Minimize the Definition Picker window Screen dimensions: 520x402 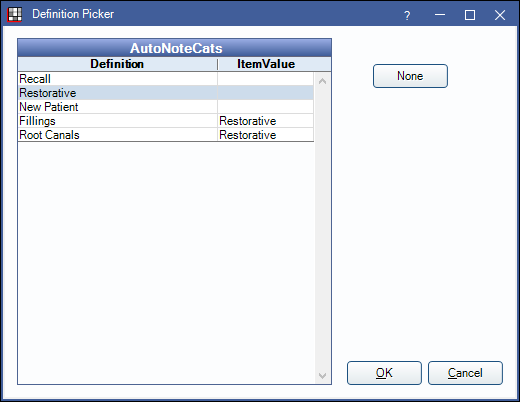pyautogui.click(x=440, y=15)
